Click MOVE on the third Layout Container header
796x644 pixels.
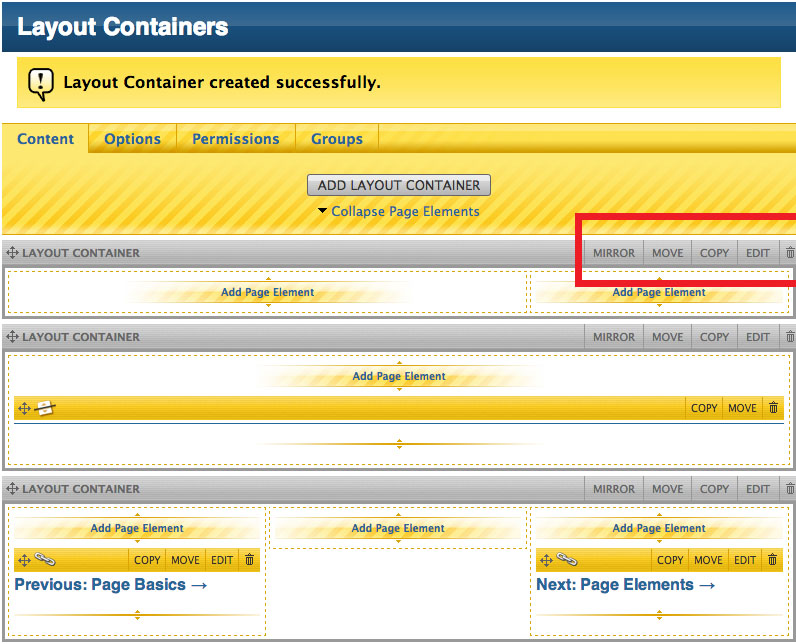(x=668, y=489)
